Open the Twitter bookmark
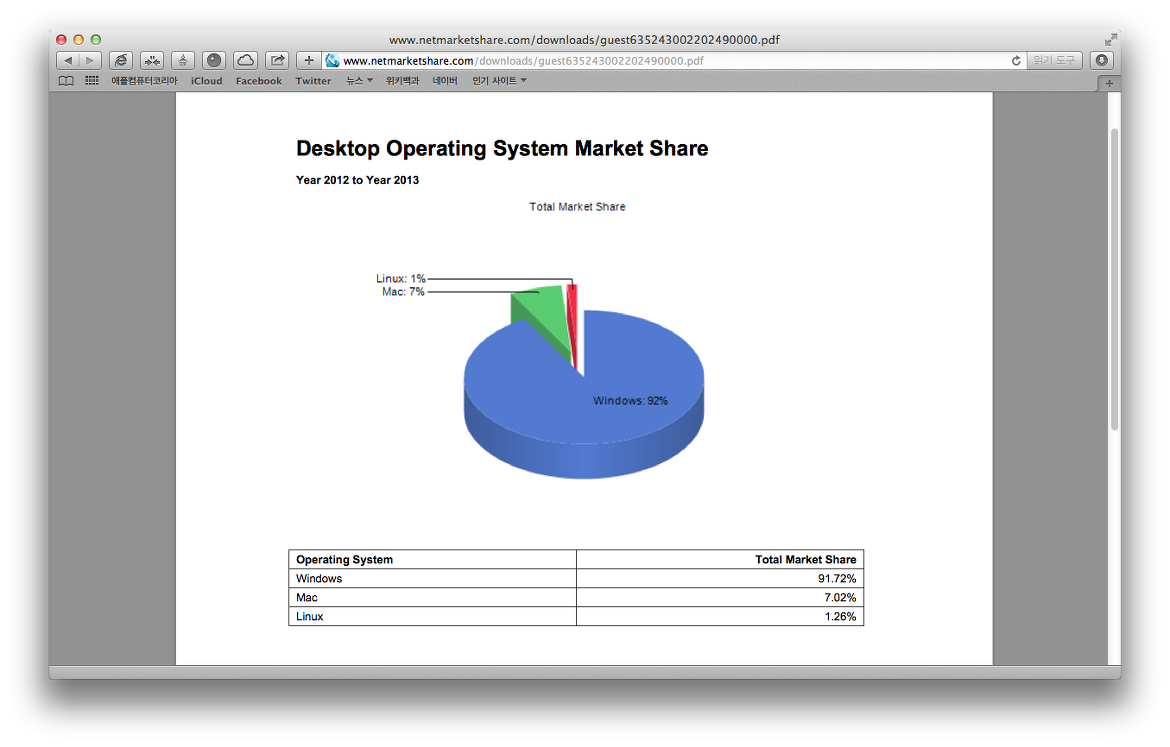Image resolution: width=1170 pixels, height=747 pixels. click(313, 81)
